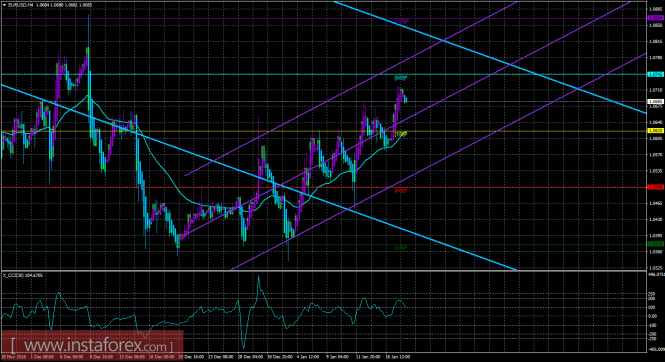Select the 16 Jan 12:00 timeline date
This screenshot has height=362, width=665.
tap(399, 357)
